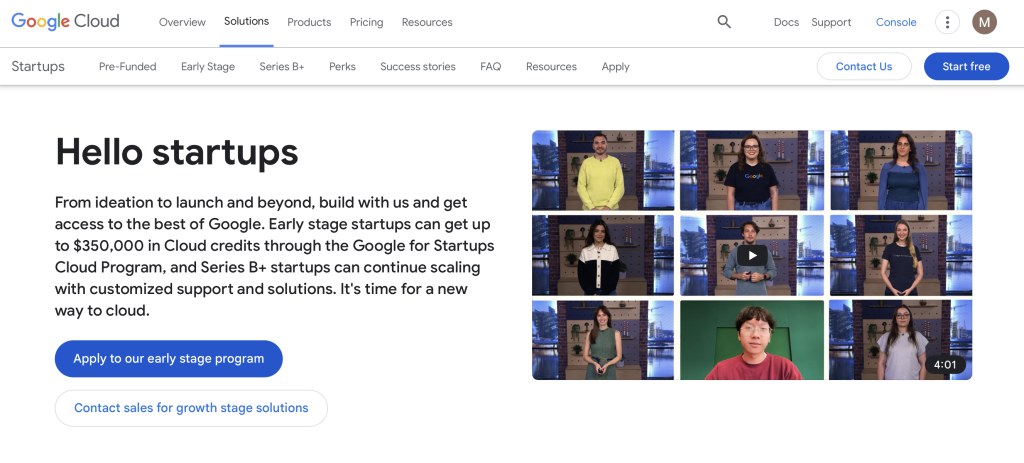Switch to the Early Stage tab

point(208,67)
